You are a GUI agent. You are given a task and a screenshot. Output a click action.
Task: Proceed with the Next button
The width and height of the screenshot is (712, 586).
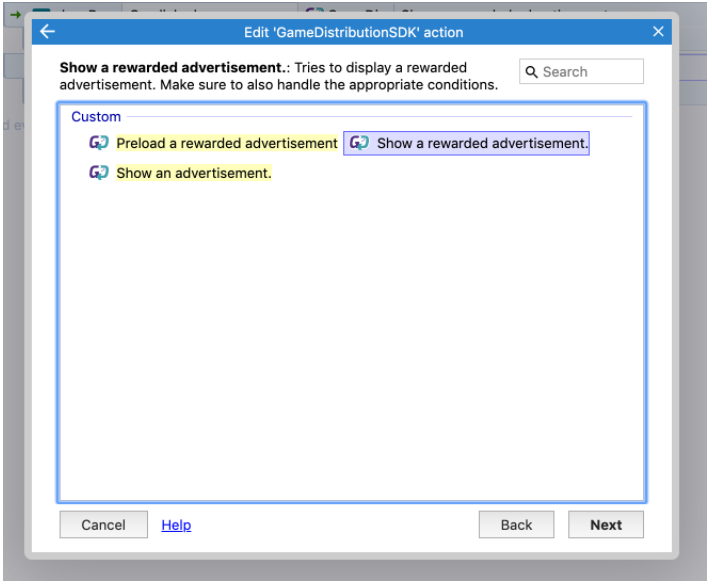point(606,525)
